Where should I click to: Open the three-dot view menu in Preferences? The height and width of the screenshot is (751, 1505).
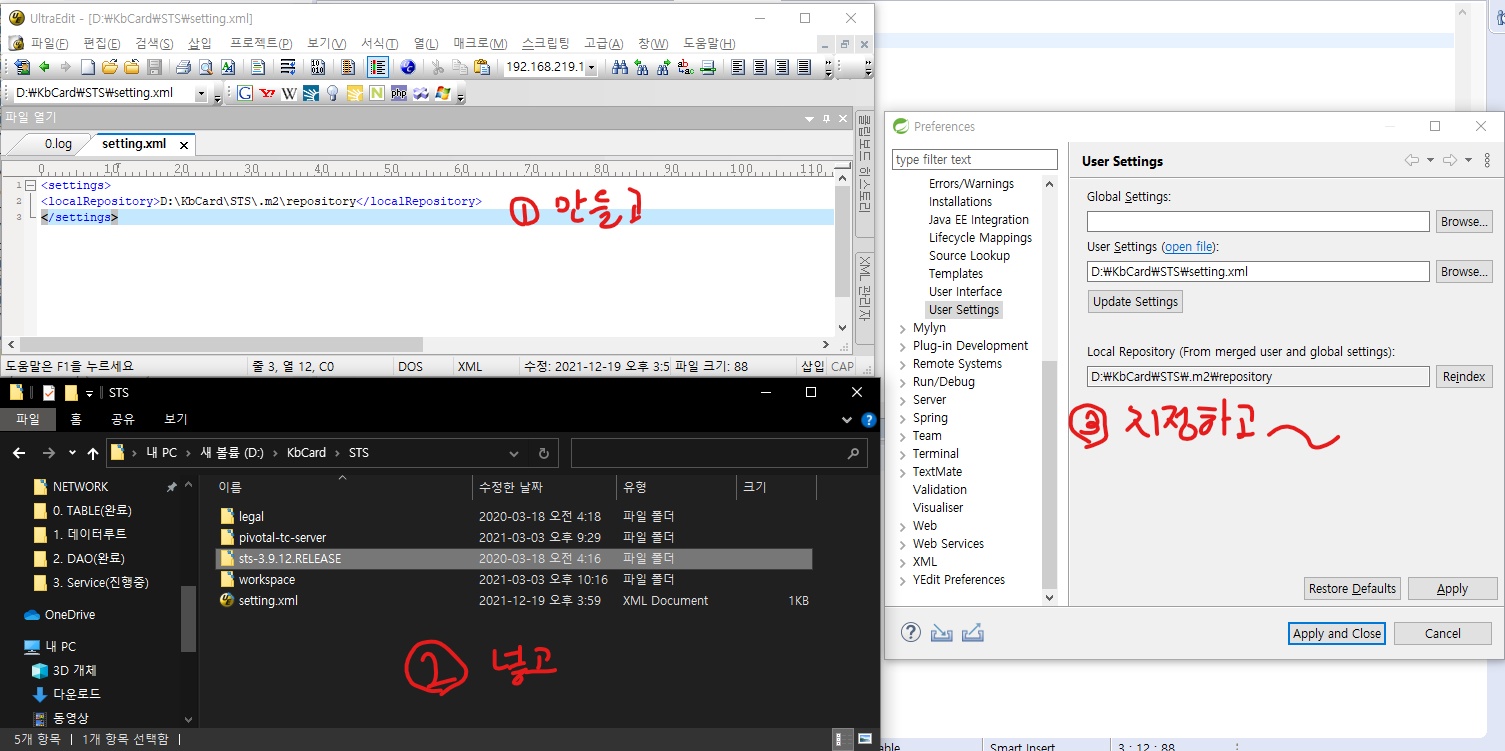tap(1487, 160)
